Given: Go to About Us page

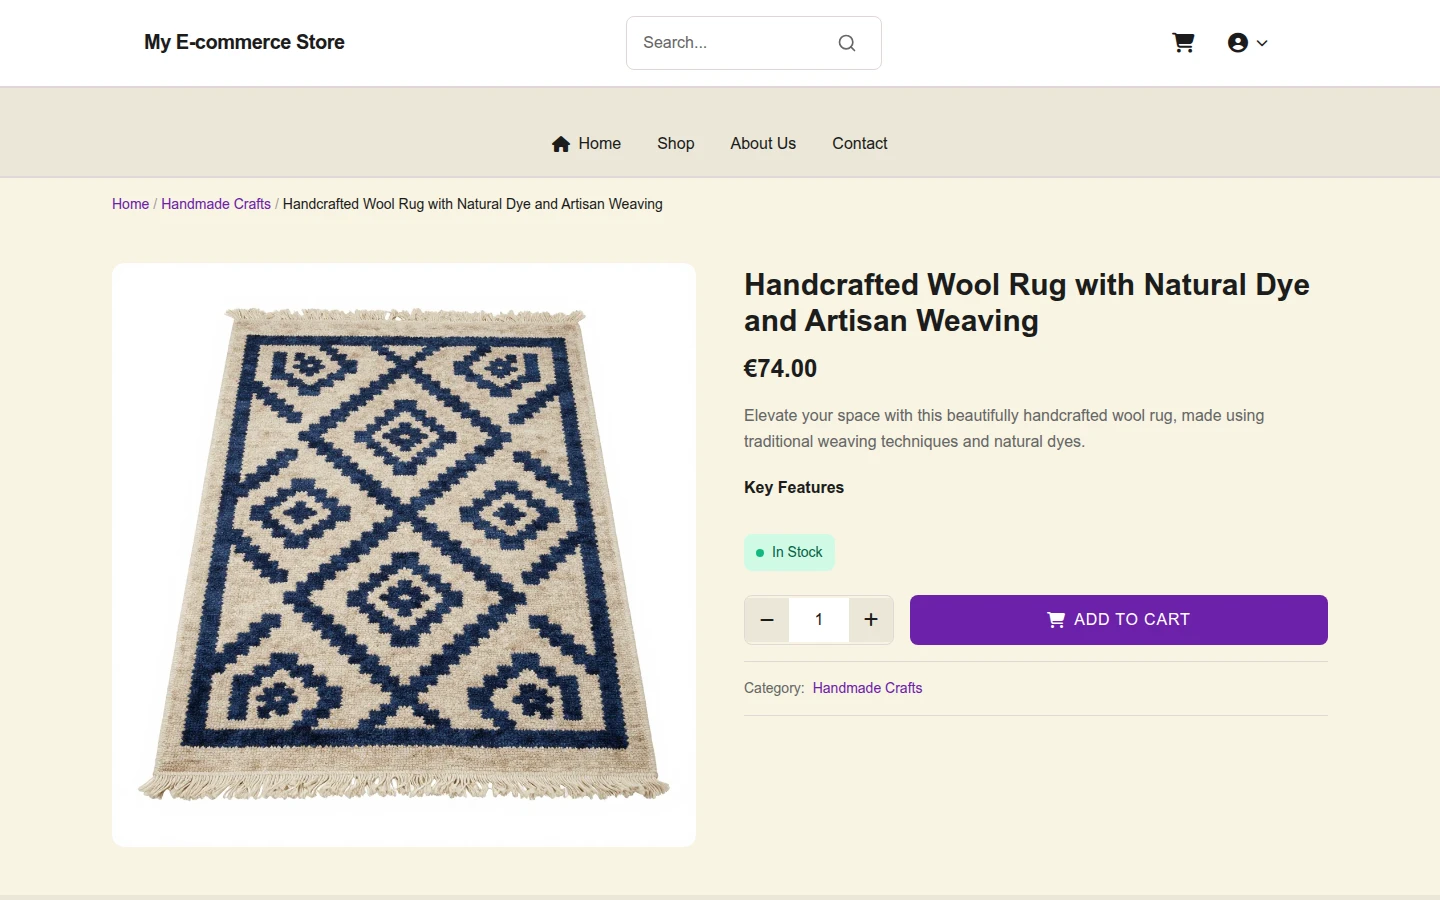Looking at the screenshot, I should pyautogui.click(x=763, y=144).
